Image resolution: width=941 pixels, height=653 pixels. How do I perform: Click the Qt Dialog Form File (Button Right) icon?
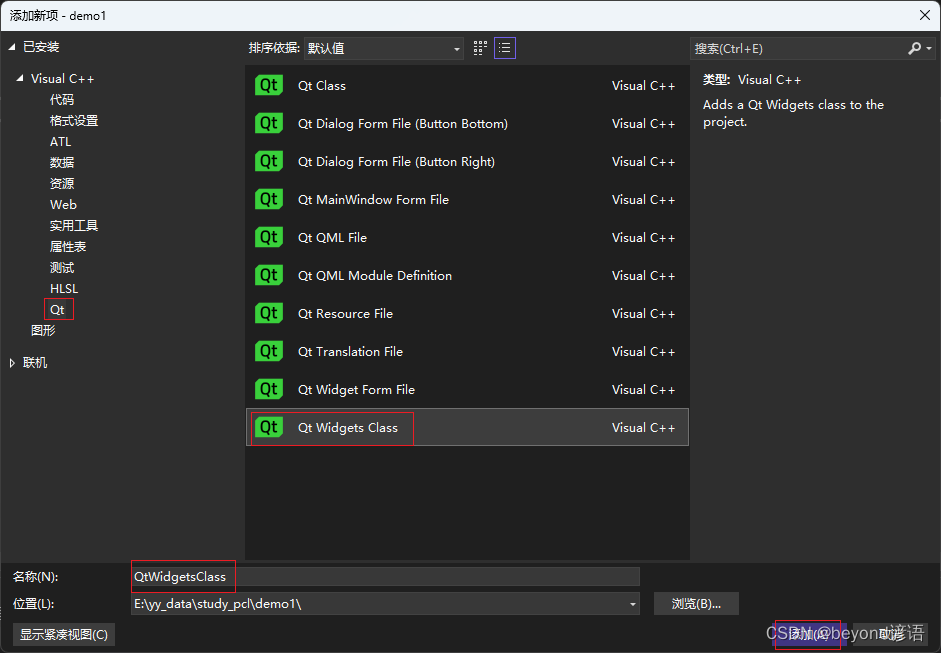coord(268,161)
